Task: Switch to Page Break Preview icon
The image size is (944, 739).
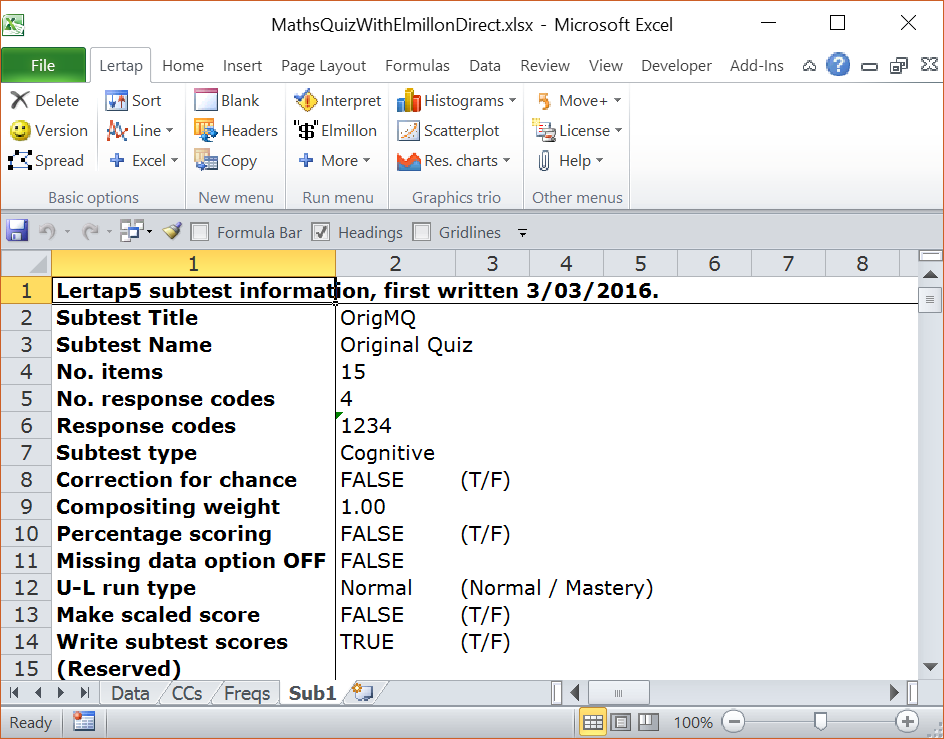Action: click(648, 722)
